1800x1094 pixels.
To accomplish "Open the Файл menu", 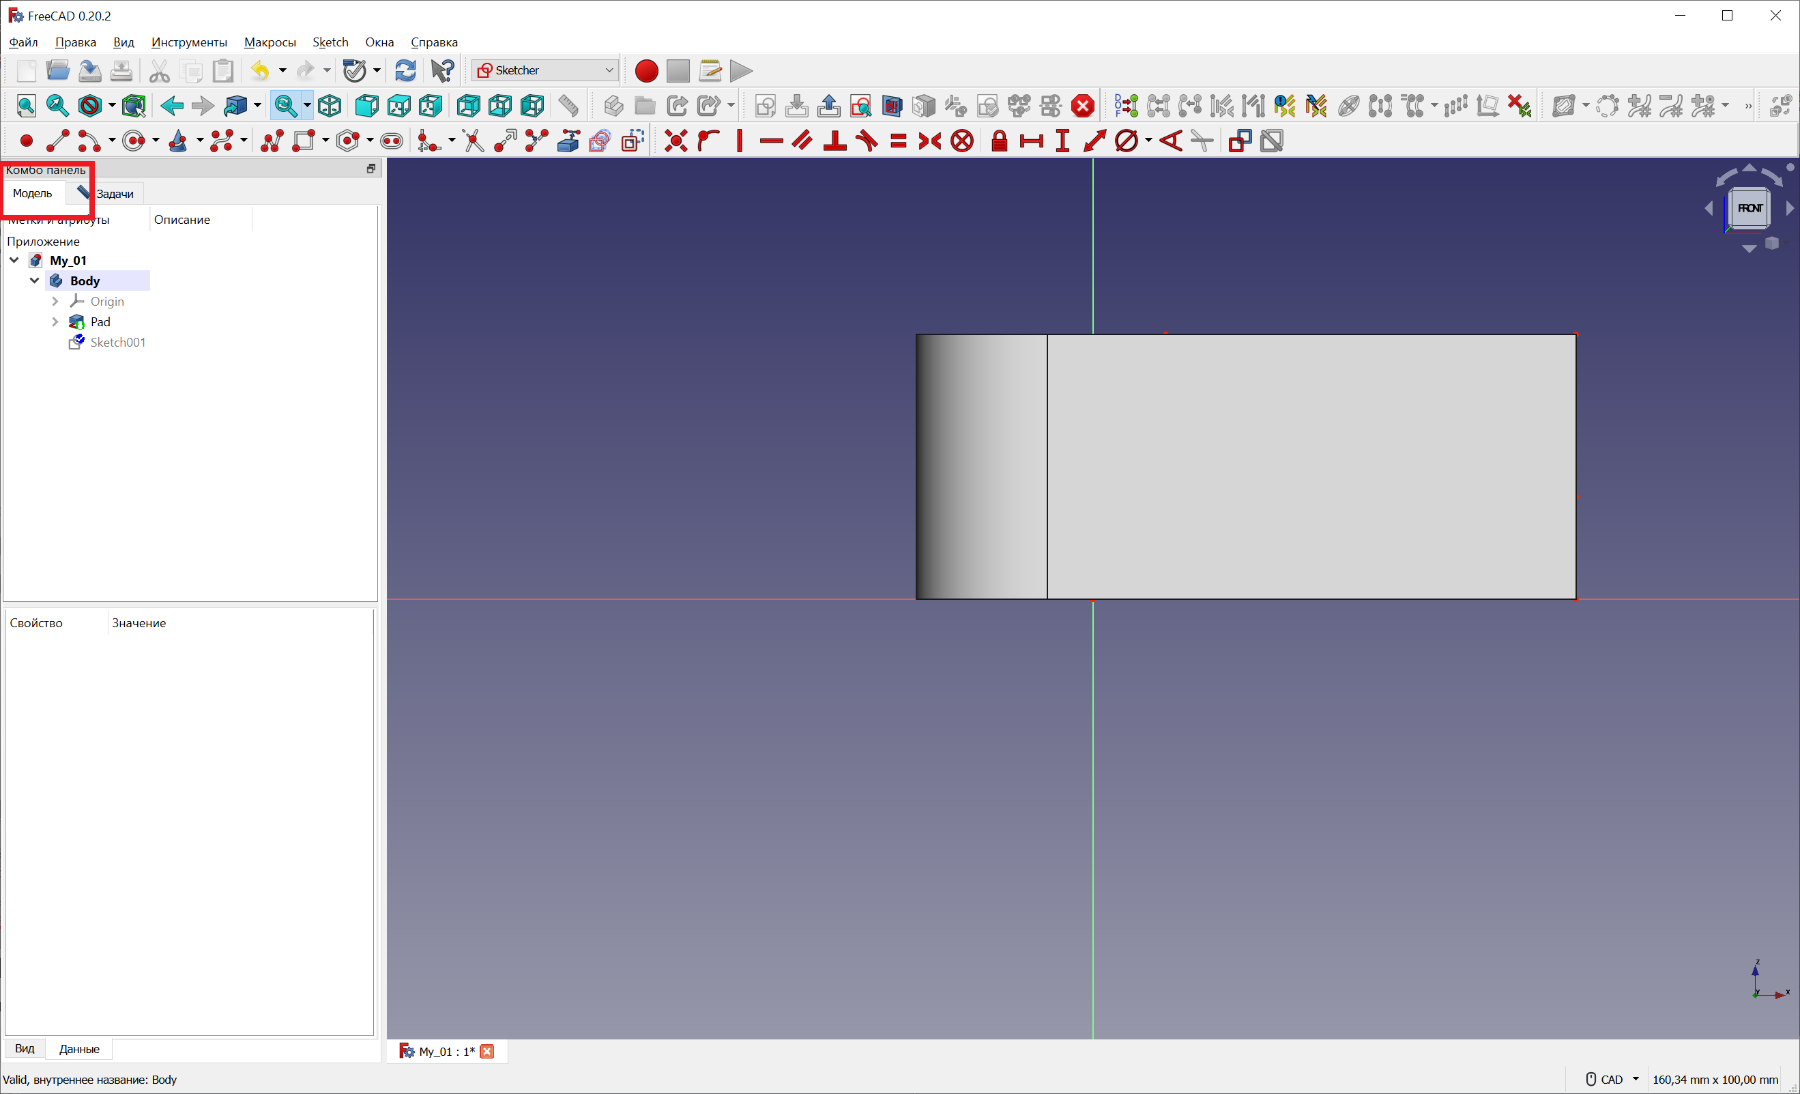I will [x=23, y=42].
